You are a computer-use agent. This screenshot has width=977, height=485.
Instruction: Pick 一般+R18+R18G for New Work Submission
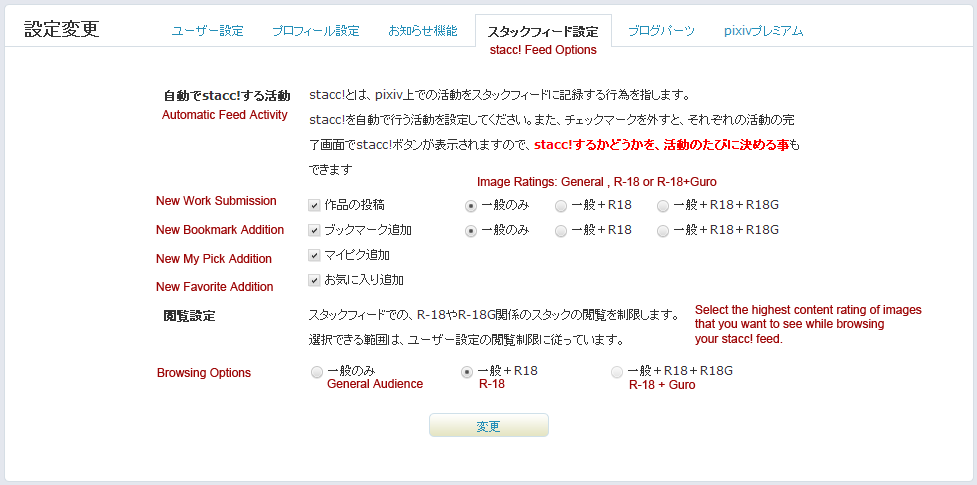pos(663,205)
